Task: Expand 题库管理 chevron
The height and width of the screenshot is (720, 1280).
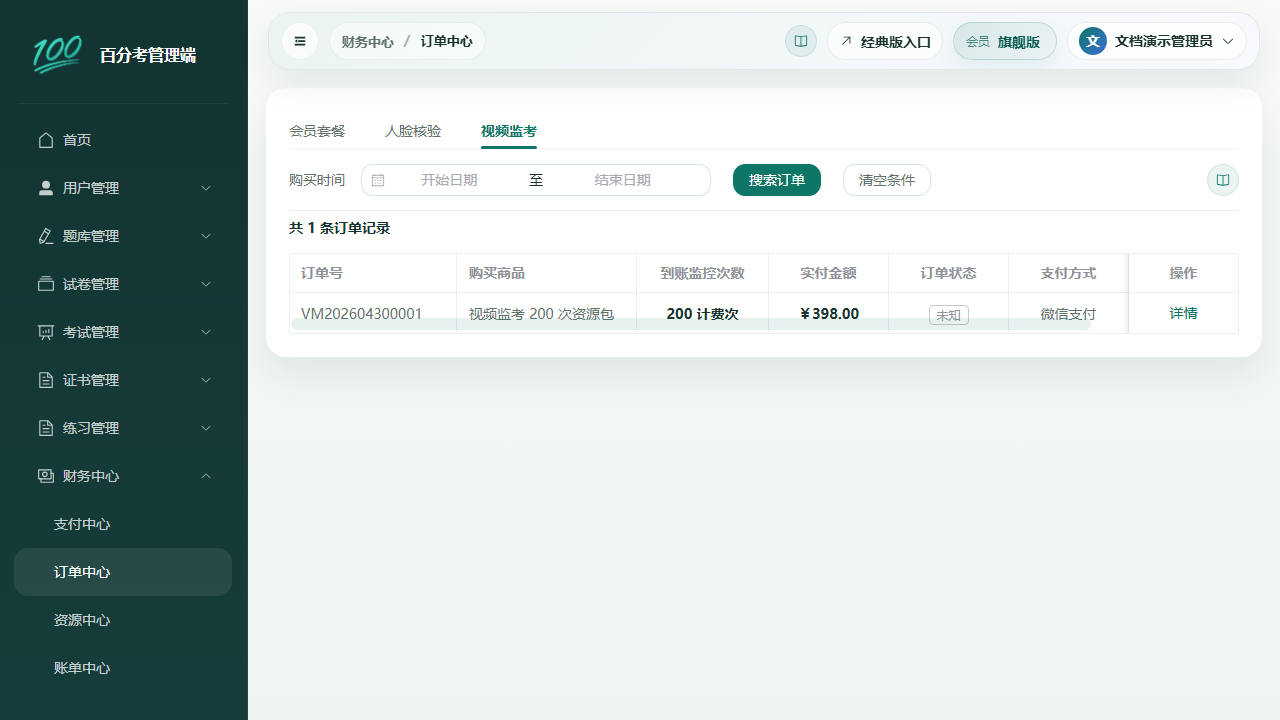Action: tap(206, 236)
